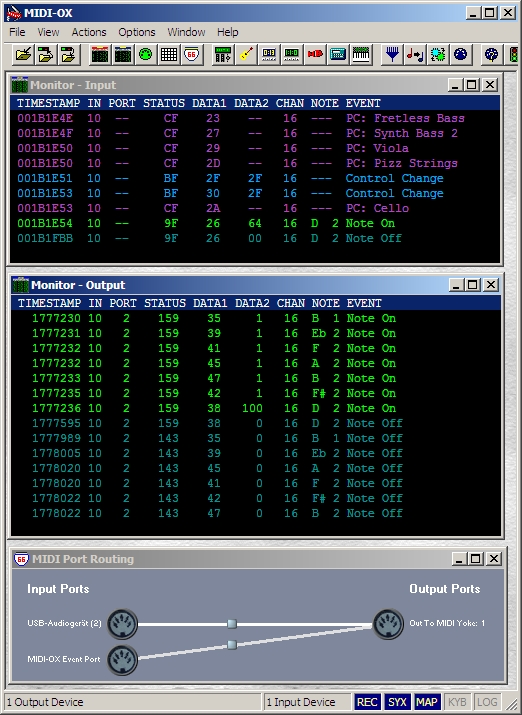Open the instrument panel guitar icon
The width and height of the screenshot is (522, 715).
(x=246, y=55)
